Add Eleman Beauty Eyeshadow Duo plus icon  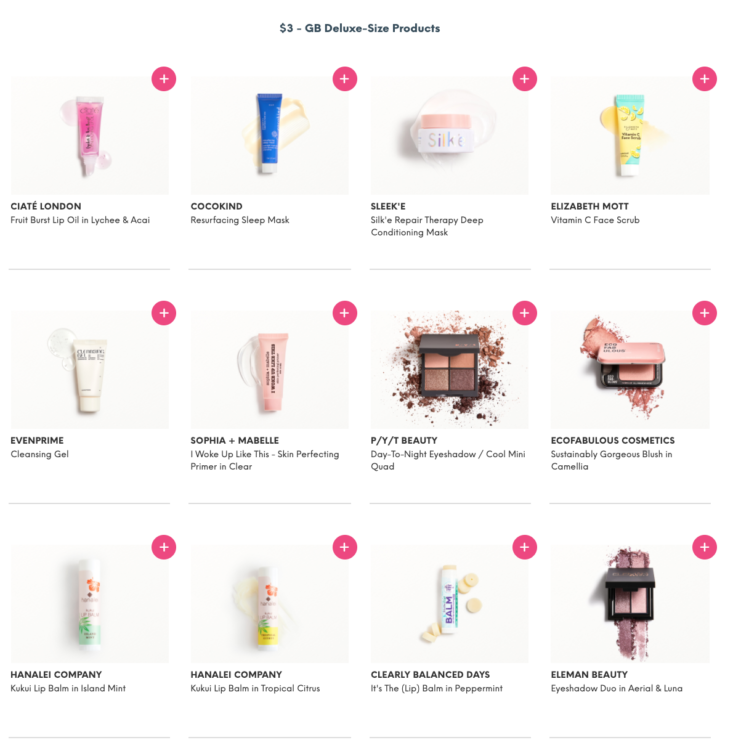click(x=704, y=547)
